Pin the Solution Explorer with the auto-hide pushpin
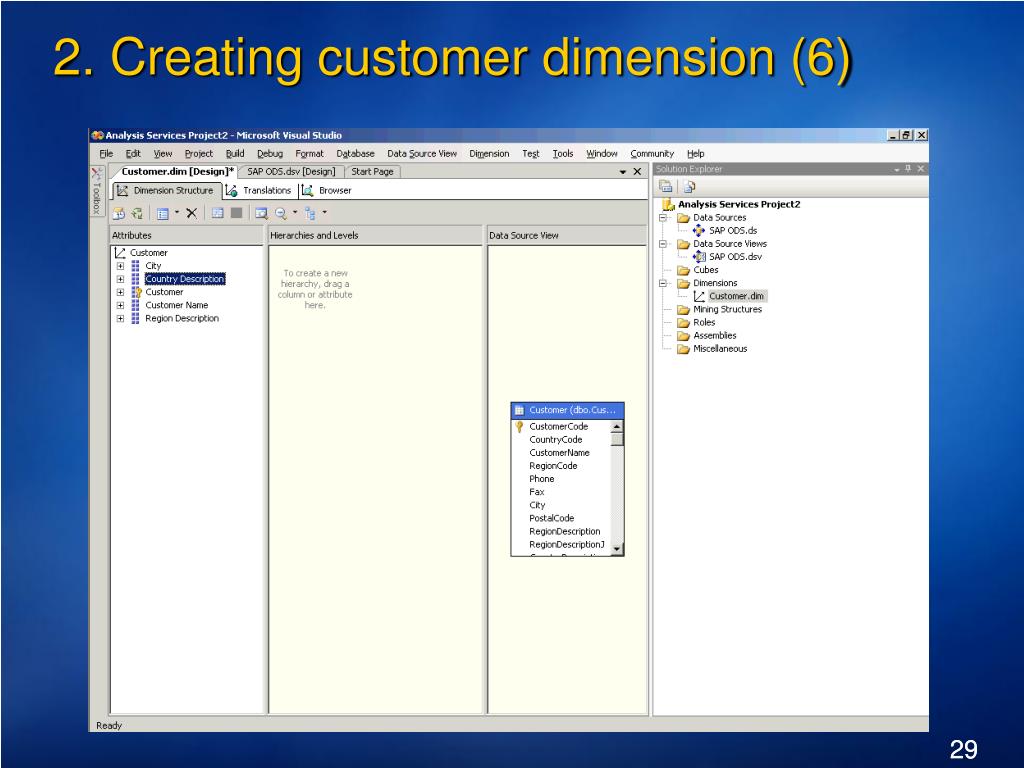 [908, 168]
